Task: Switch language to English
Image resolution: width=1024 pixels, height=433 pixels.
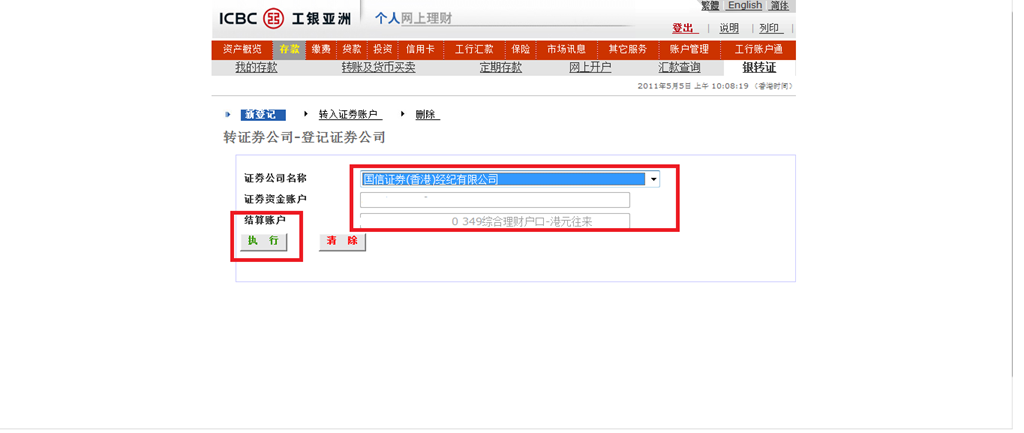Action: pos(745,6)
